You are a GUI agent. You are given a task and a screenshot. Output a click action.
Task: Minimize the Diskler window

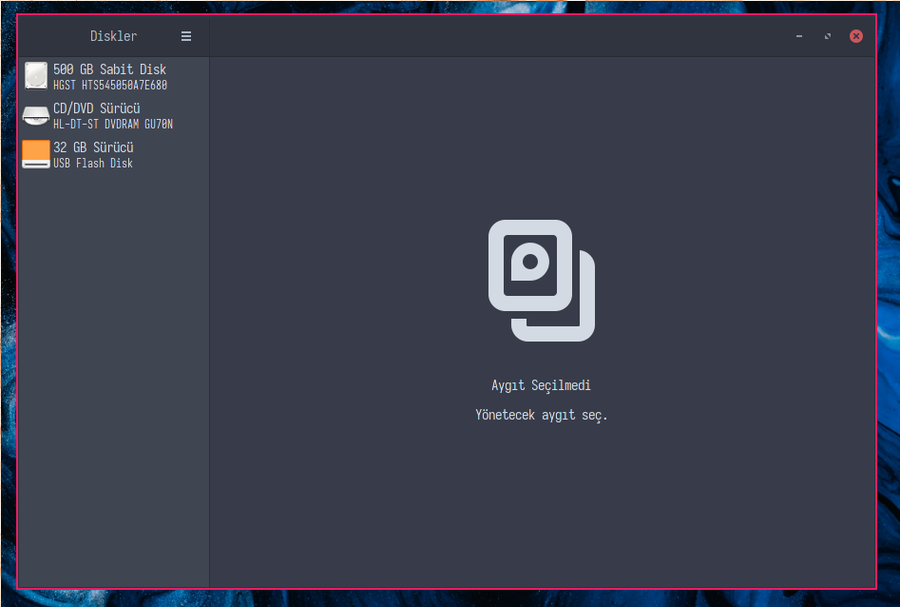[799, 36]
